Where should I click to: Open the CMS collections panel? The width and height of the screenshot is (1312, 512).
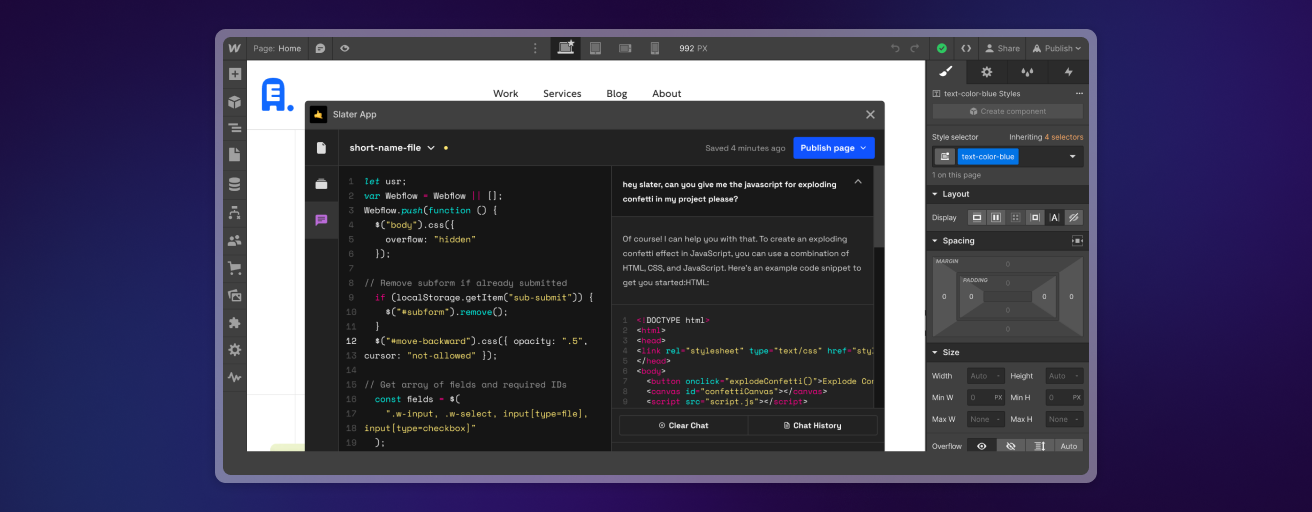click(x=234, y=184)
